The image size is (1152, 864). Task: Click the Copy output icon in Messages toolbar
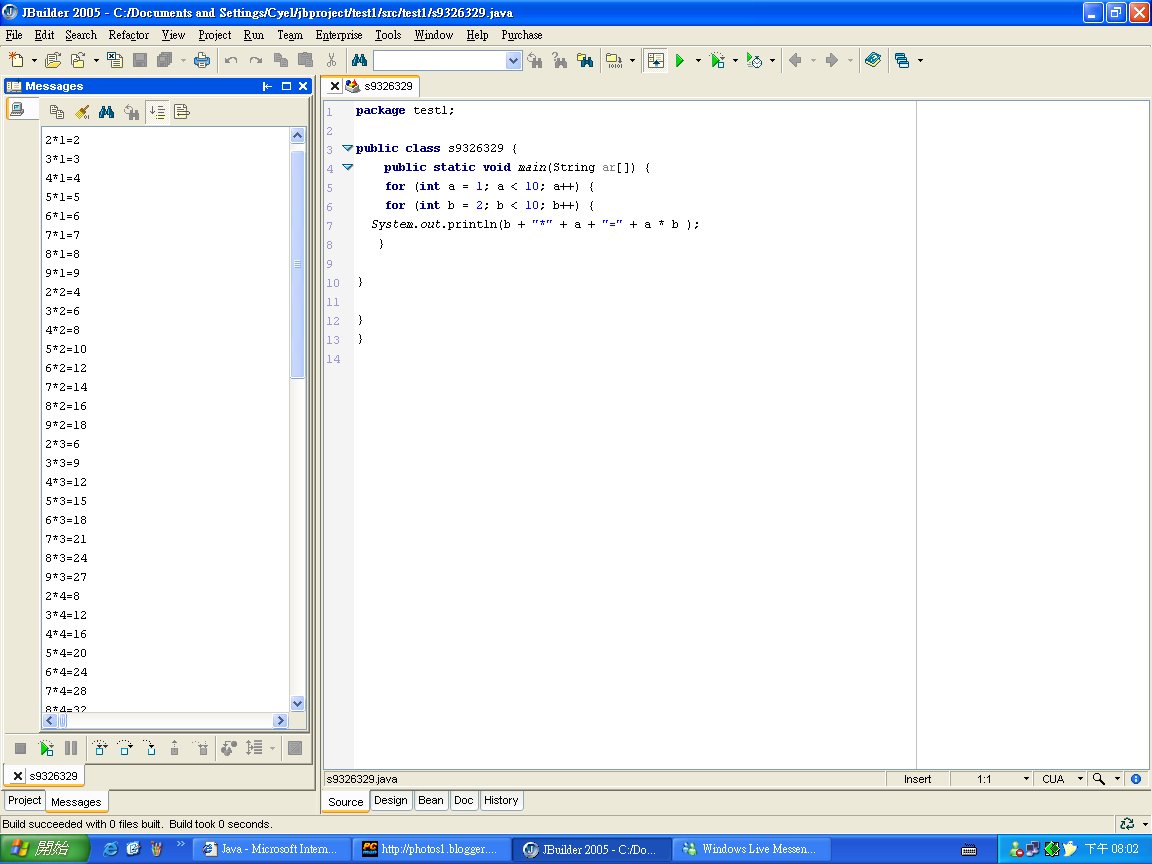57,112
